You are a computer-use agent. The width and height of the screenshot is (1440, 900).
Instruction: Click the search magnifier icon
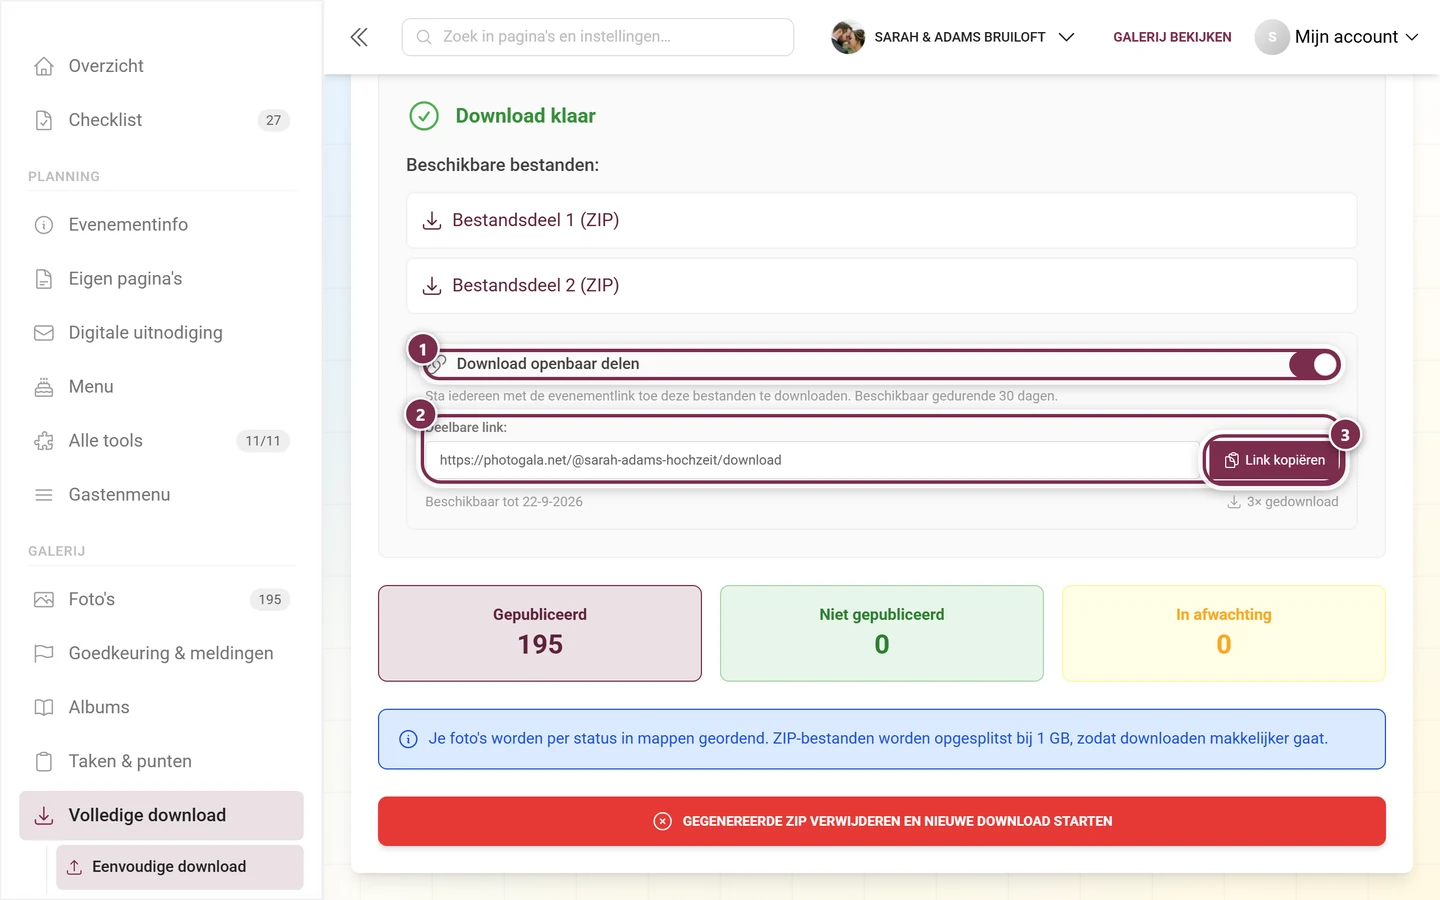click(x=424, y=37)
